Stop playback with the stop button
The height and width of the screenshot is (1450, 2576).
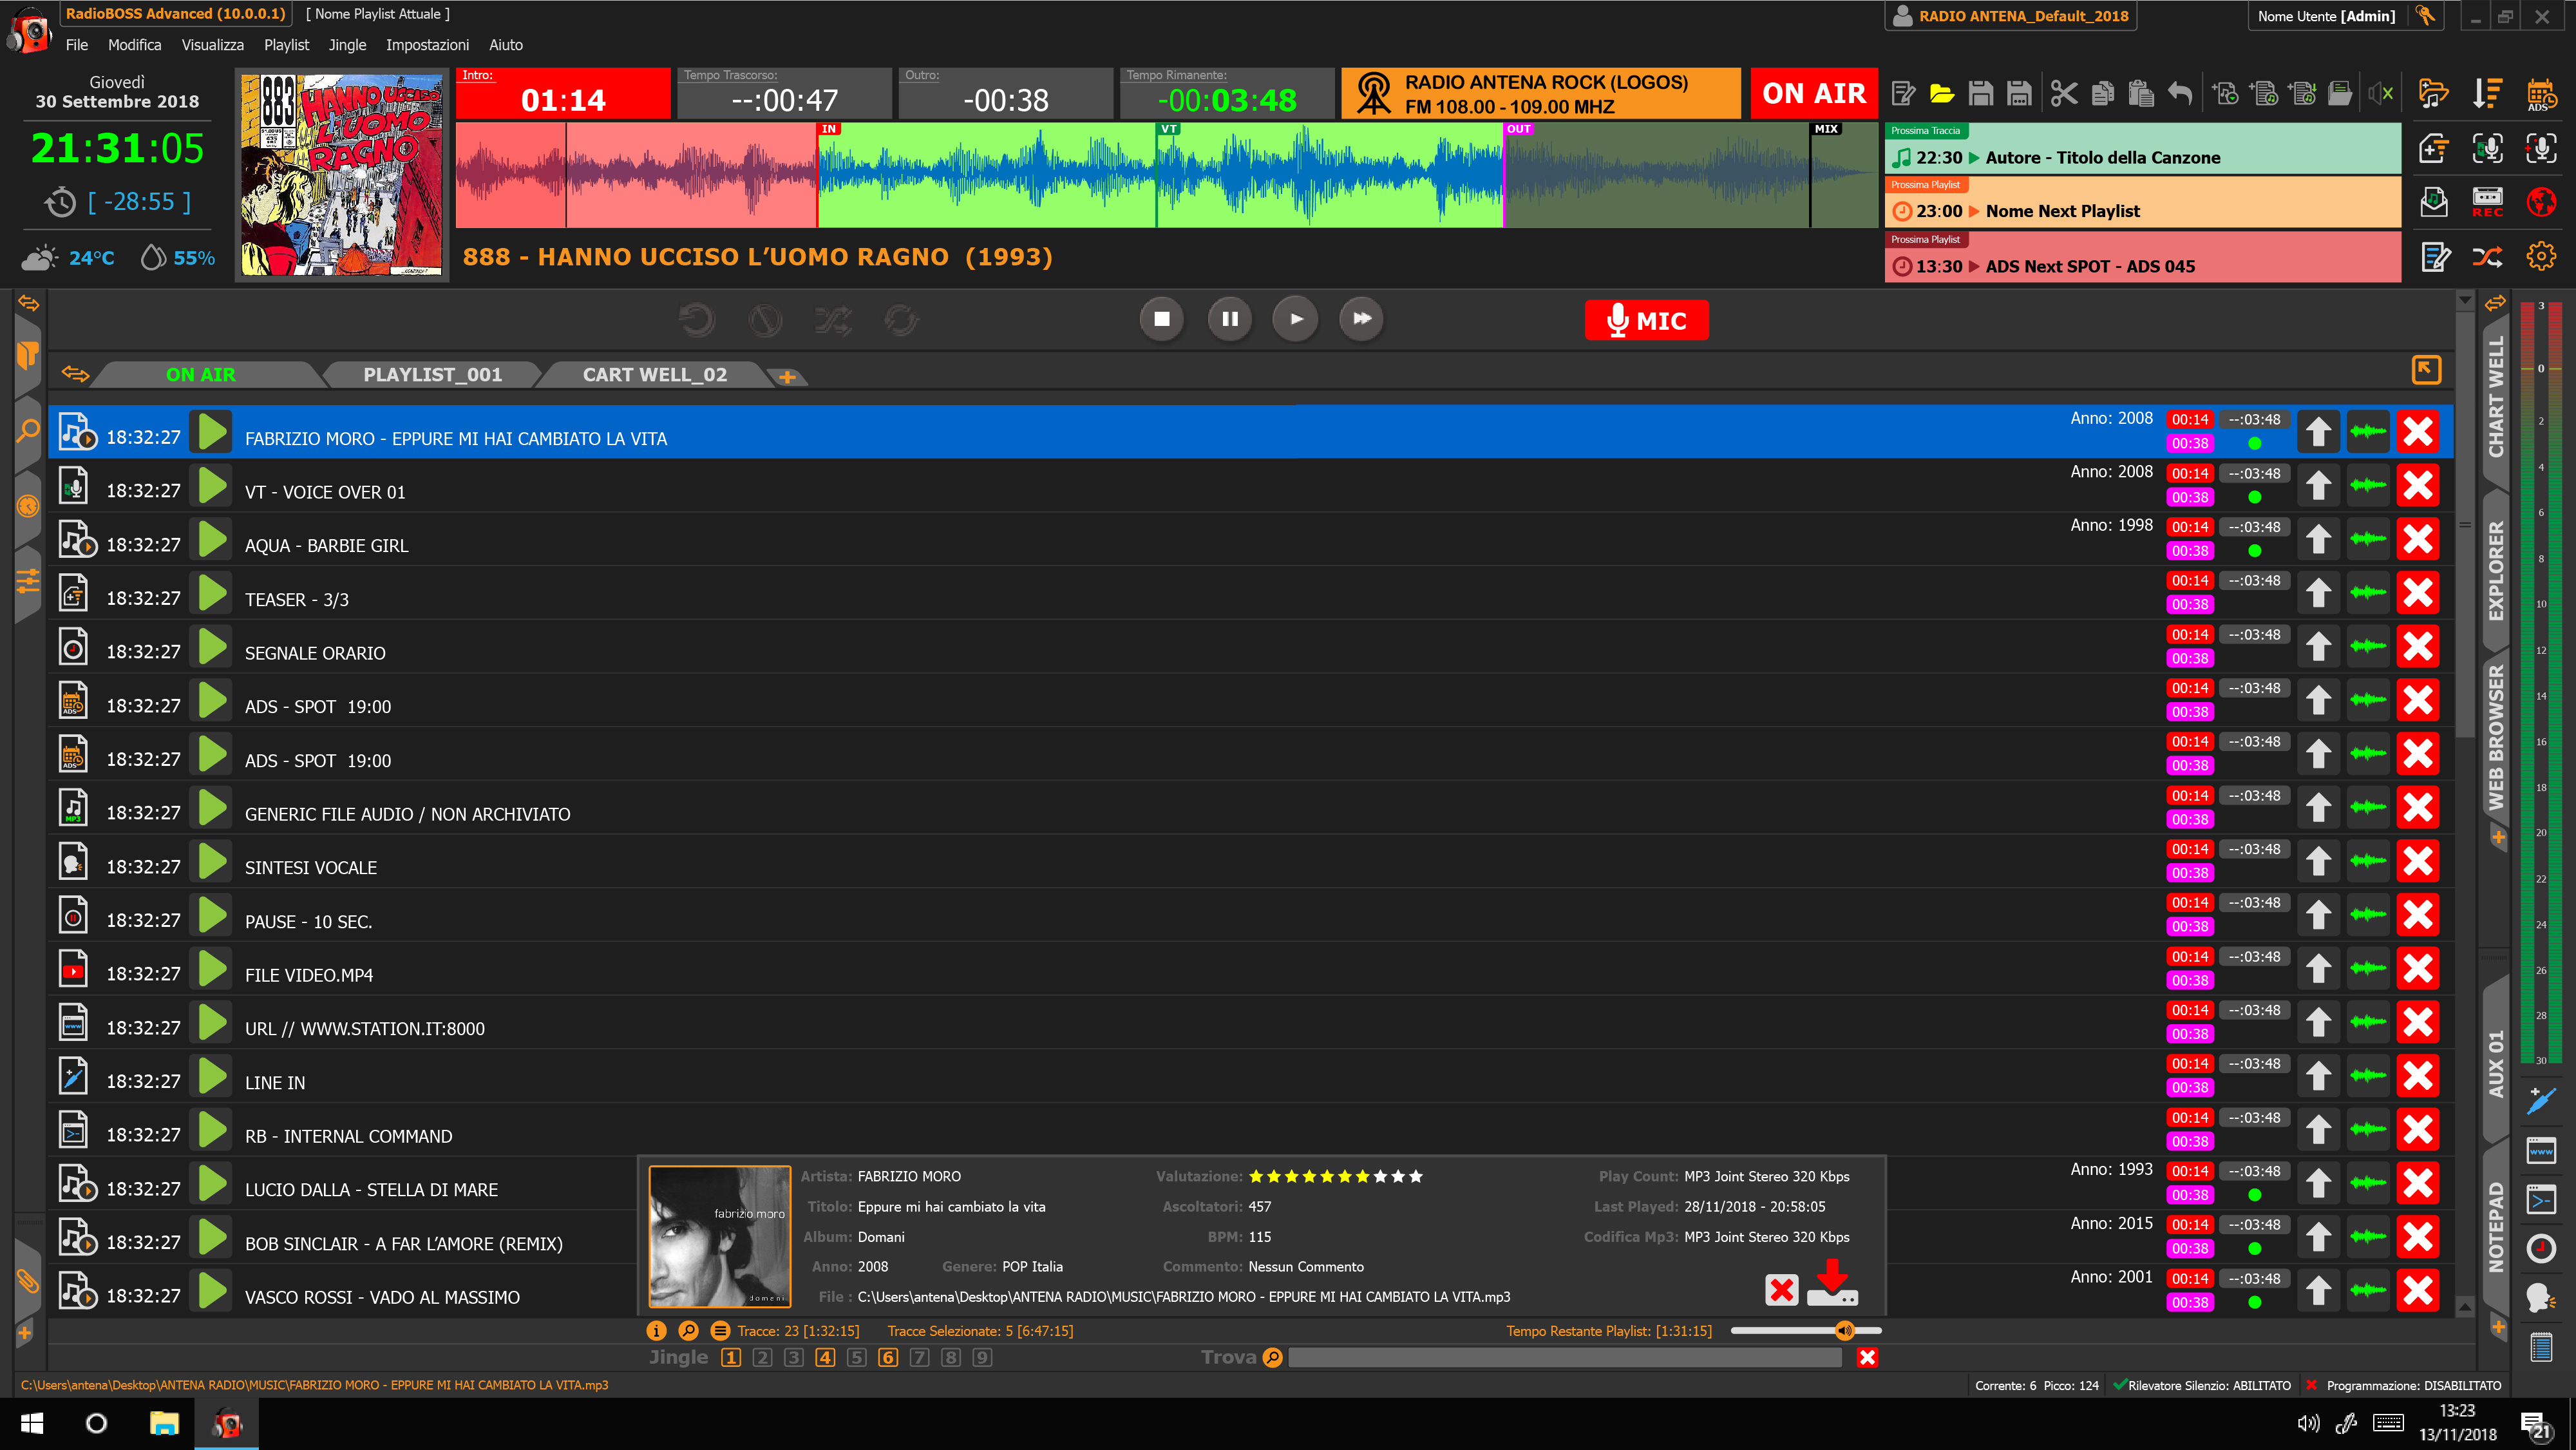point(1161,319)
